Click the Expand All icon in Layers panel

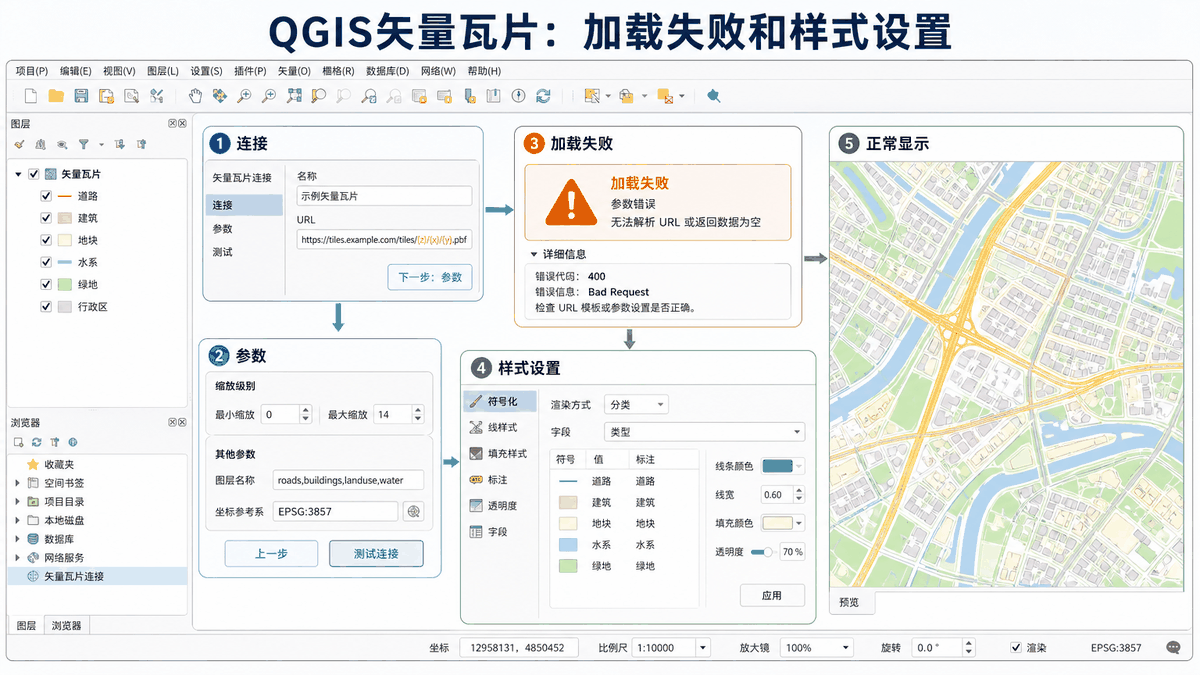pos(119,144)
